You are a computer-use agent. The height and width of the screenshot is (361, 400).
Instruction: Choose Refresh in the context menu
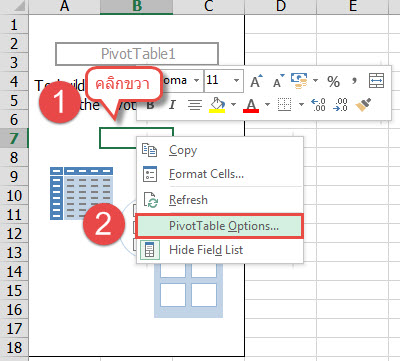tap(220, 200)
